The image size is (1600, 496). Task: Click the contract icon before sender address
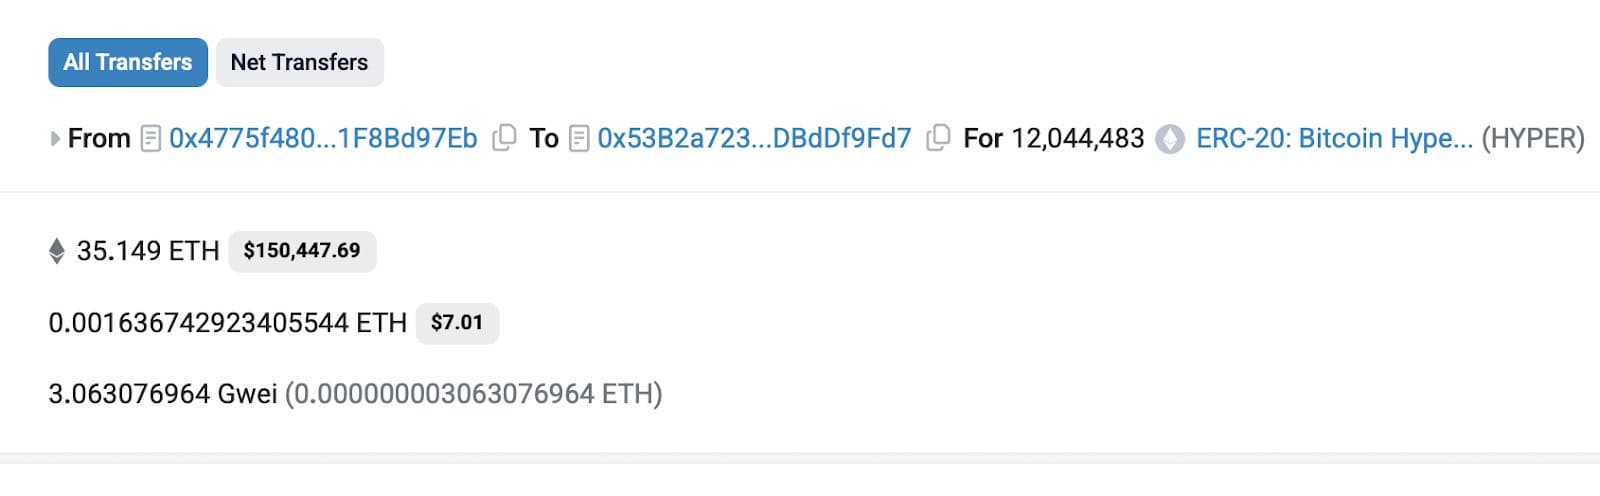151,138
